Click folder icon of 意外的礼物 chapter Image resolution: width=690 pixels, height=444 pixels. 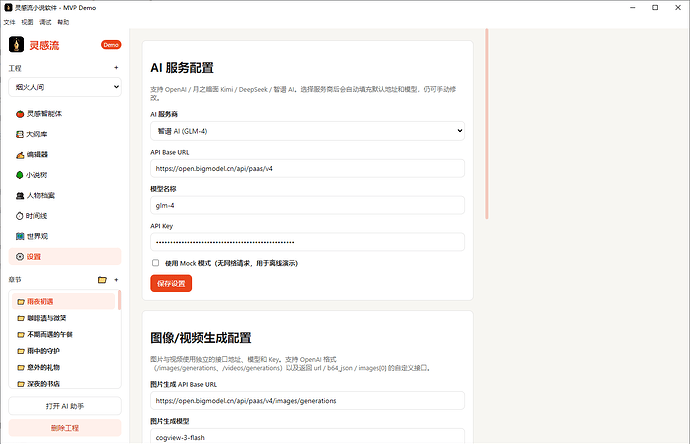(21, 367)
